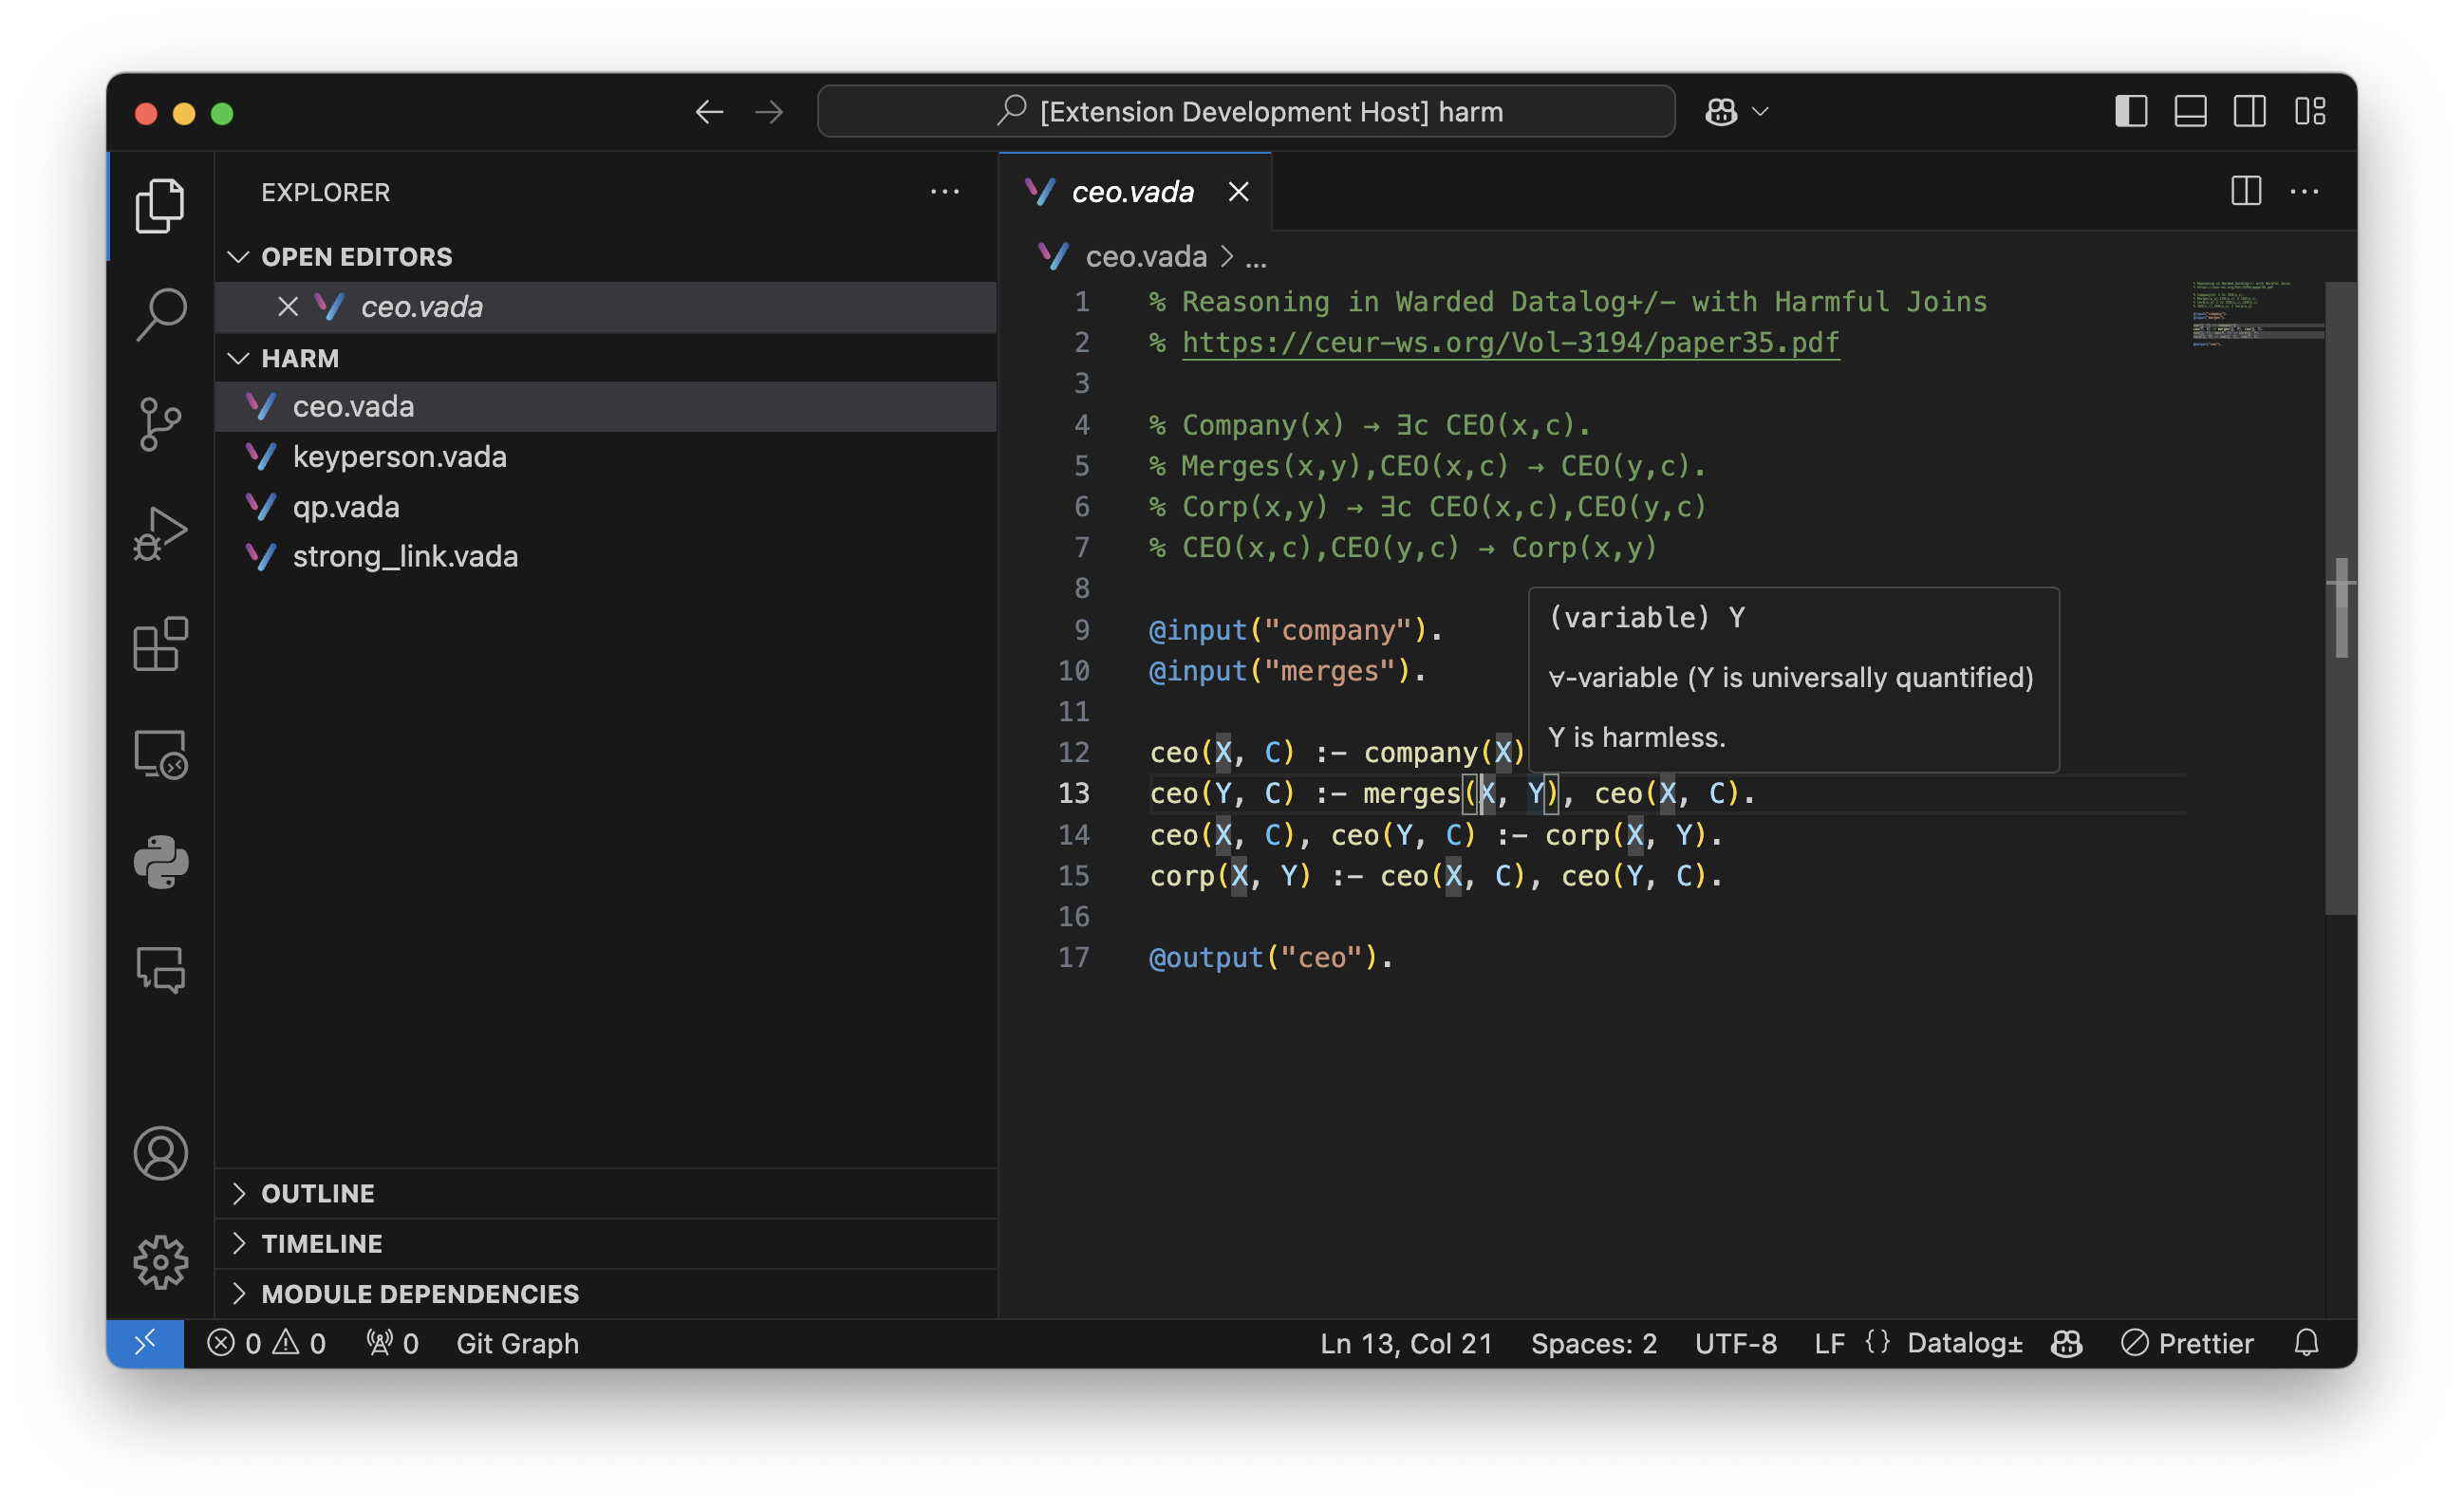Open errors and warnings status item

[x=266, y=1343]
